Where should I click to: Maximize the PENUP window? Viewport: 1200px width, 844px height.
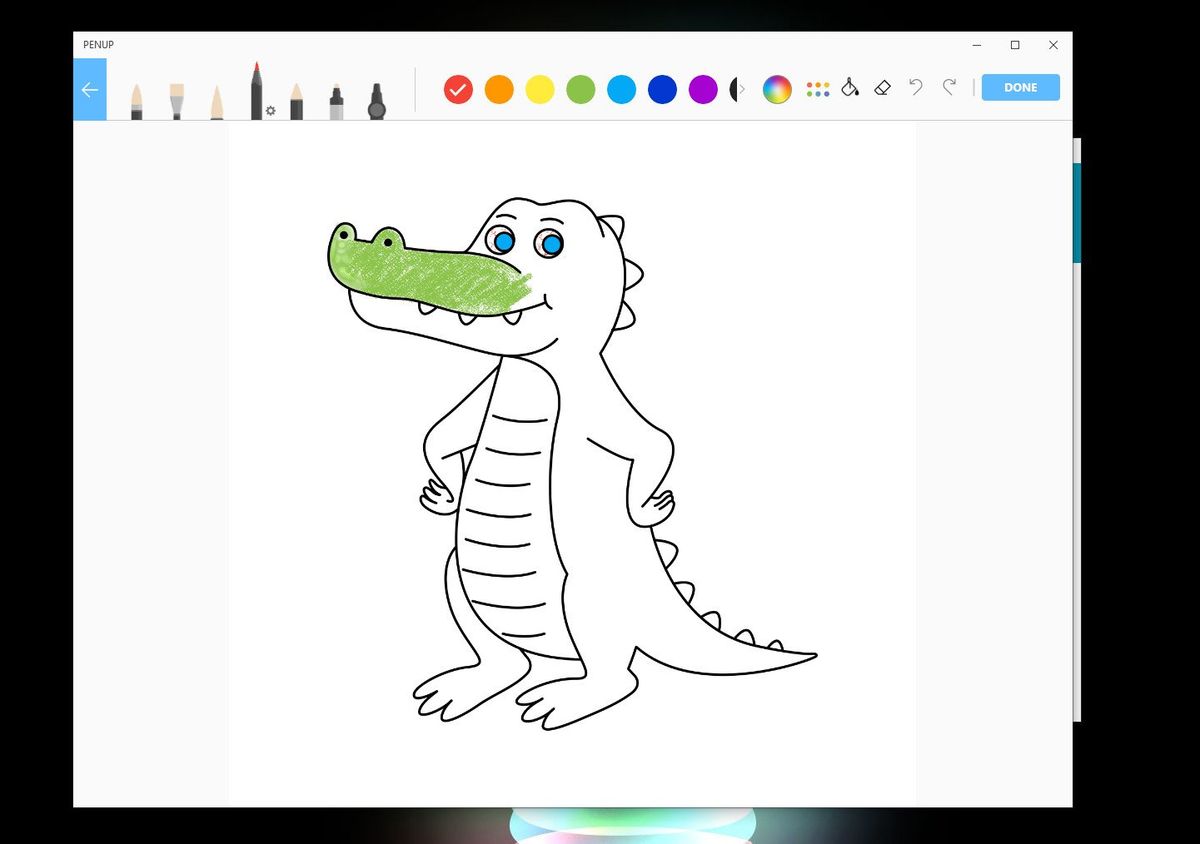click(1015, 45)
